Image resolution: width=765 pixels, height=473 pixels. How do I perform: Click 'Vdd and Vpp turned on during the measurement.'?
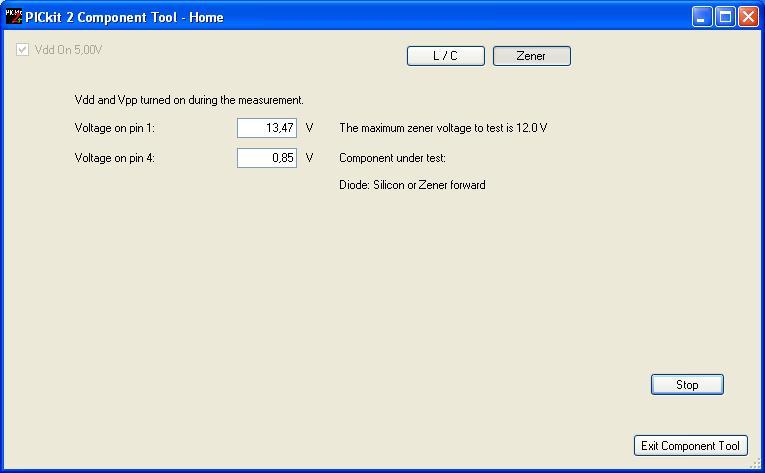189,100
